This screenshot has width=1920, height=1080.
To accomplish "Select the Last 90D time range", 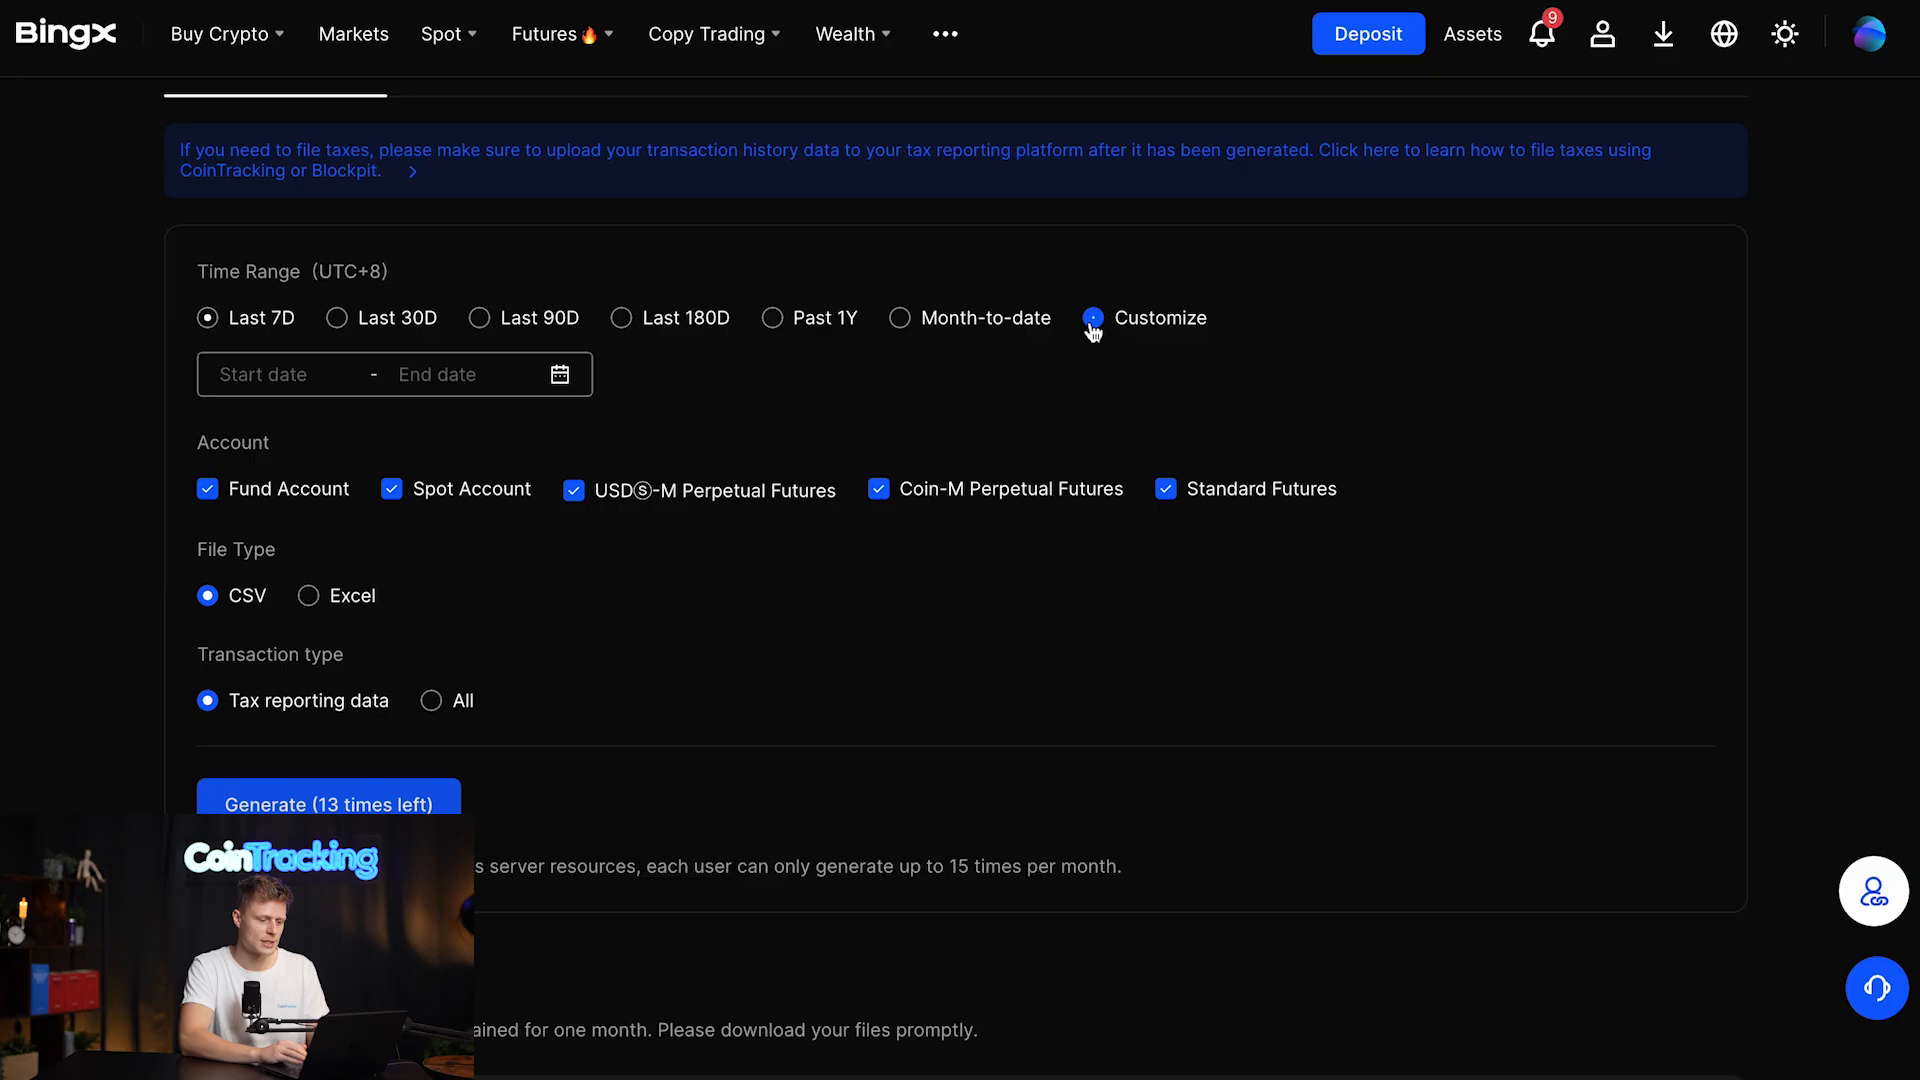I will pos(524,318).
